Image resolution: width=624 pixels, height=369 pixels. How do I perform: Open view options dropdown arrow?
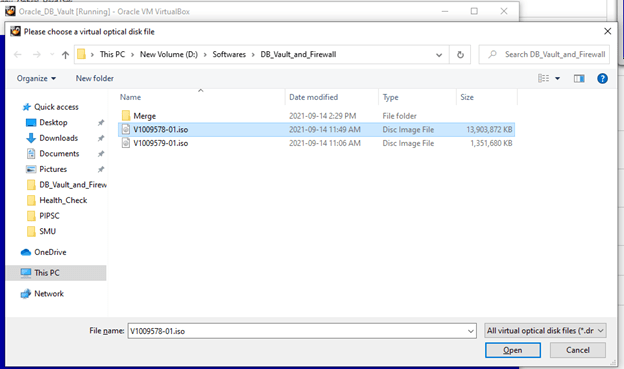(558, 78)
